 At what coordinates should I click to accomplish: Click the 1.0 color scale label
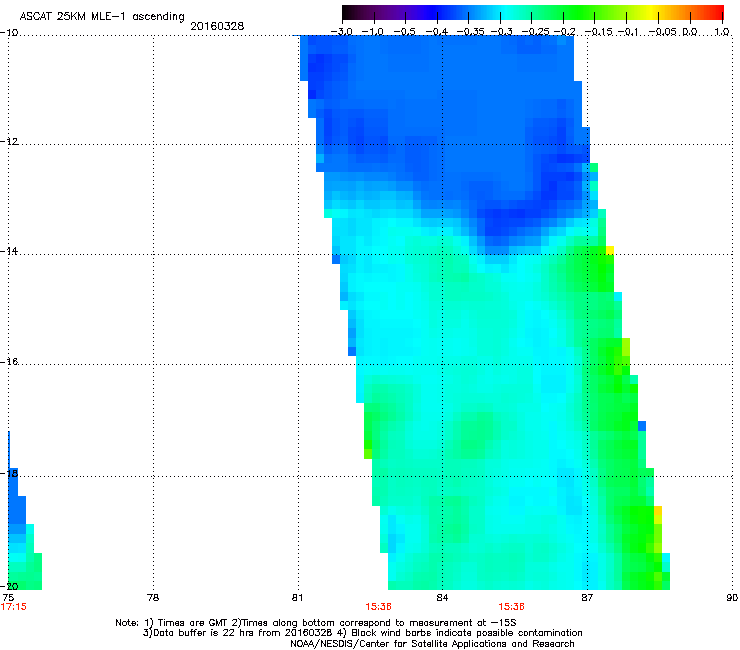click(722, 32)
